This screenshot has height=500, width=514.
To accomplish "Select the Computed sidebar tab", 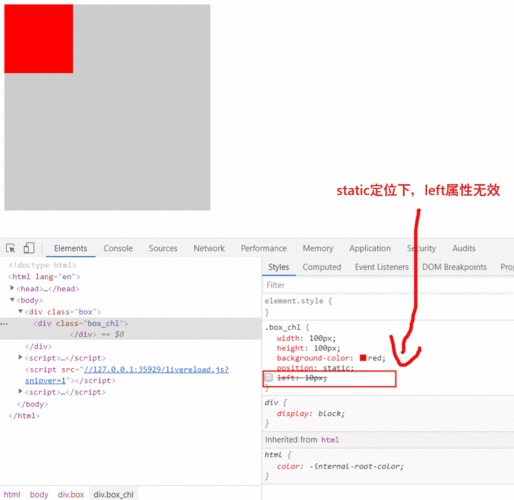I will (x=322, y=267).
